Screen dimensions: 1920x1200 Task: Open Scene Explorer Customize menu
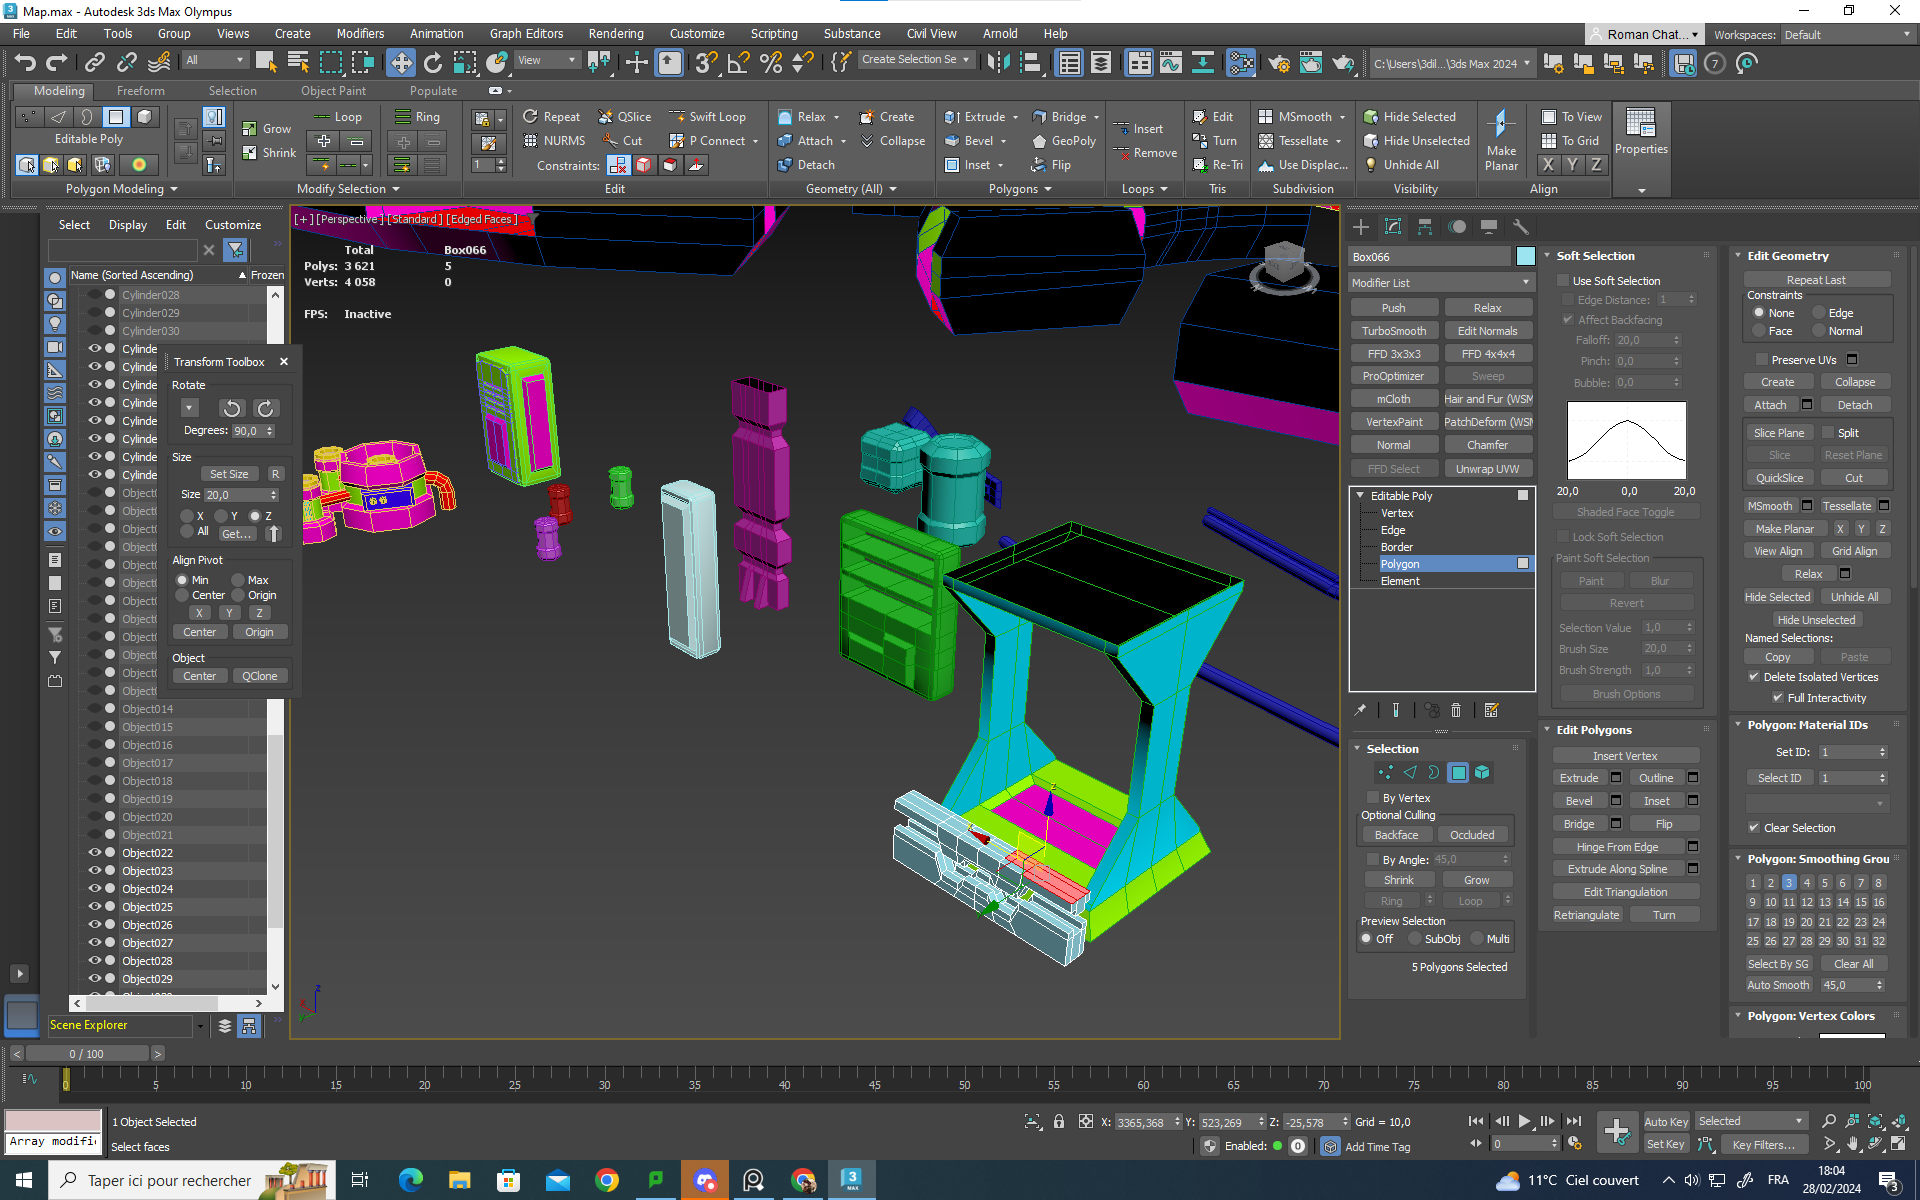[x=233, y=225]
